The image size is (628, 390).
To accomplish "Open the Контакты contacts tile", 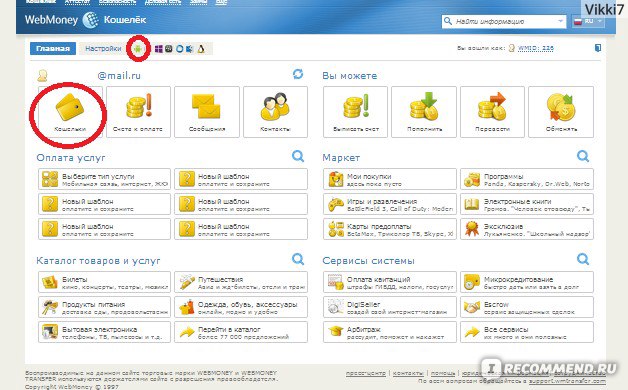I will 275,112.
